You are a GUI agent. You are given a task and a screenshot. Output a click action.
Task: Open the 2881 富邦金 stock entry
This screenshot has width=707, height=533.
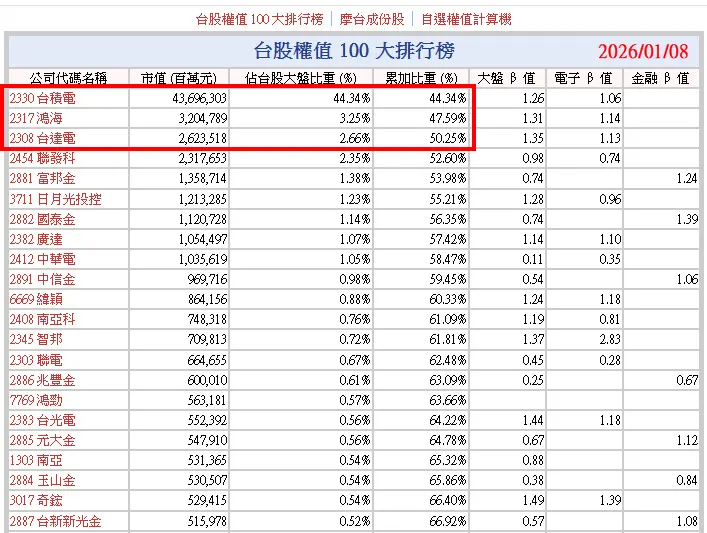pos(42,179)
